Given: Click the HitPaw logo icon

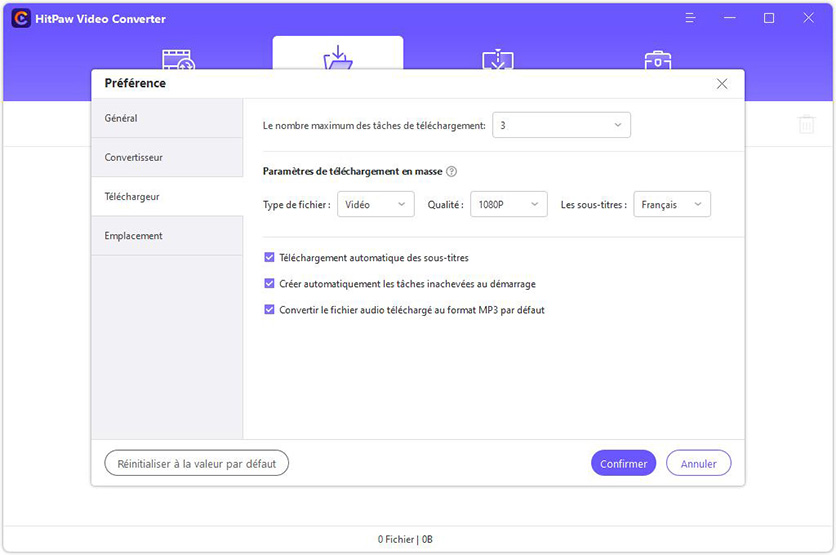Looking at the screenshot, I should [21, 19].
